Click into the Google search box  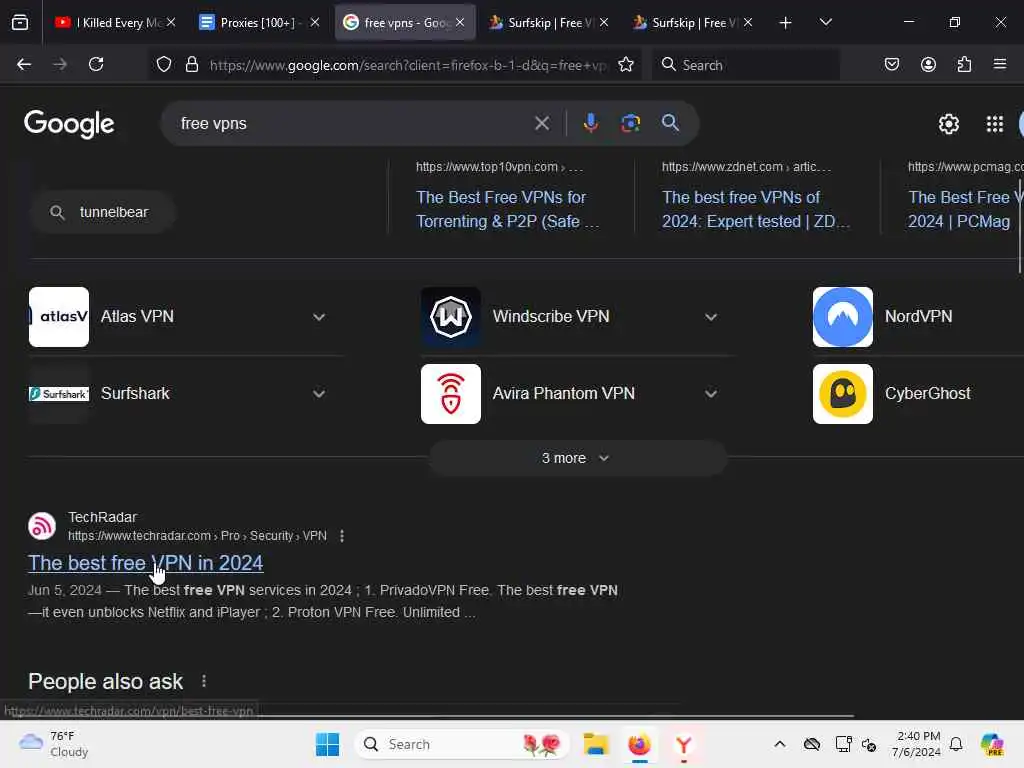(353, 123)
